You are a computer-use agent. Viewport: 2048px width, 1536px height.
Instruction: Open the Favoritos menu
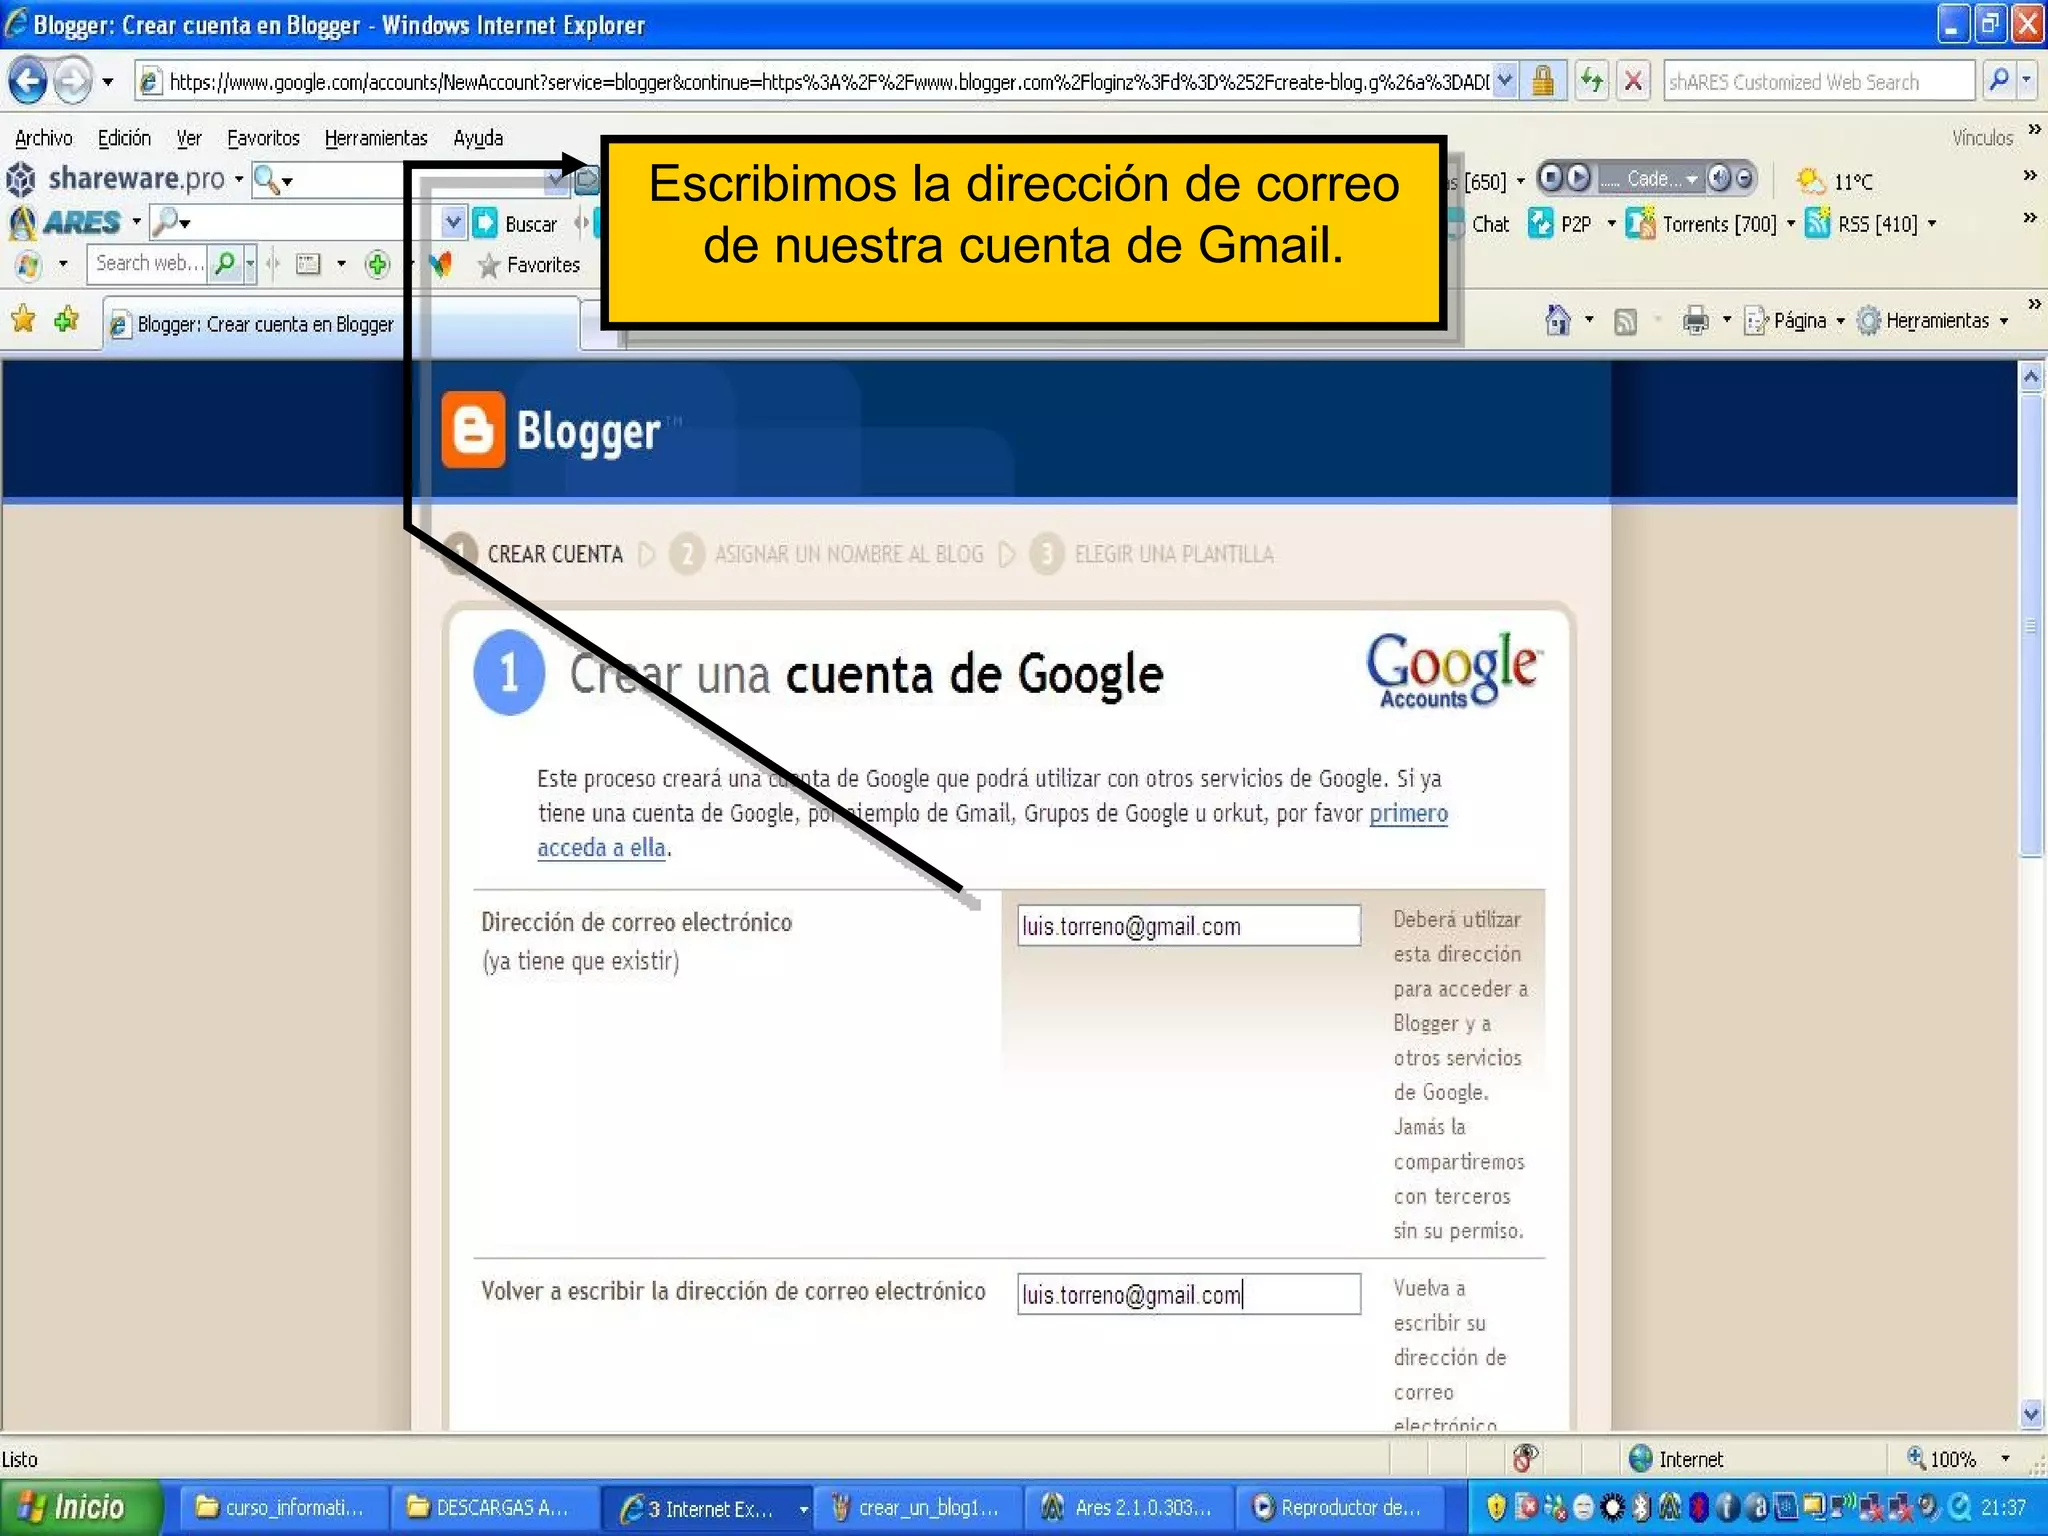(x=263, y=138)
